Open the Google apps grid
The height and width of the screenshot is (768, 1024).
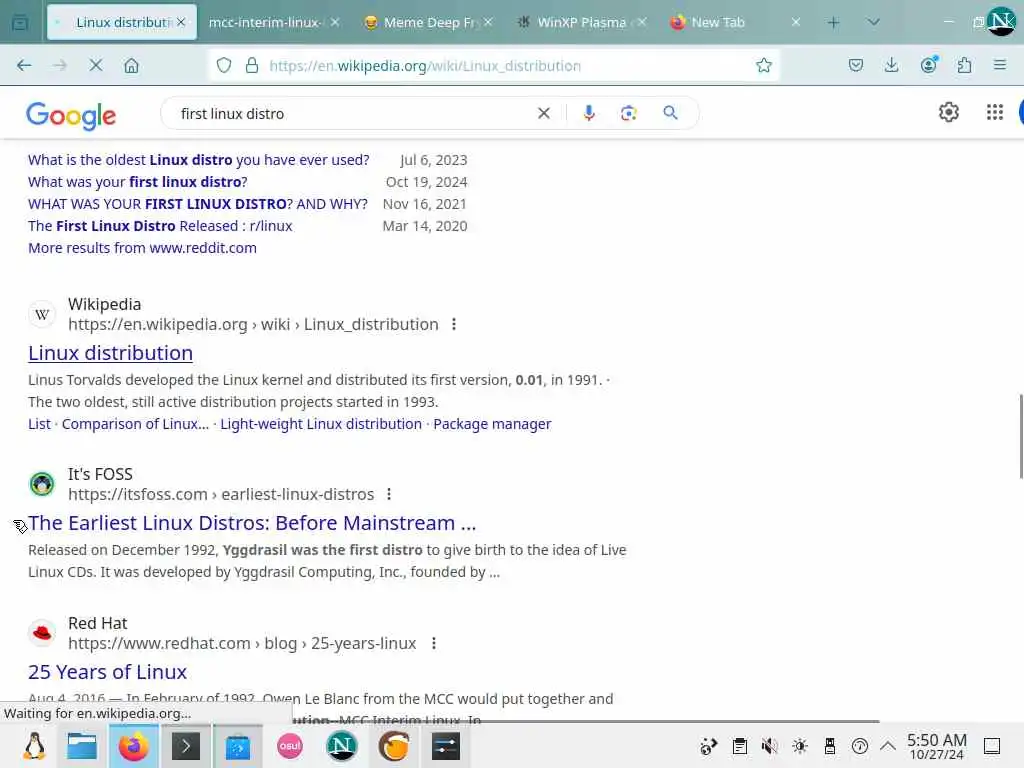pyautogui.click(x=995, y=112)
